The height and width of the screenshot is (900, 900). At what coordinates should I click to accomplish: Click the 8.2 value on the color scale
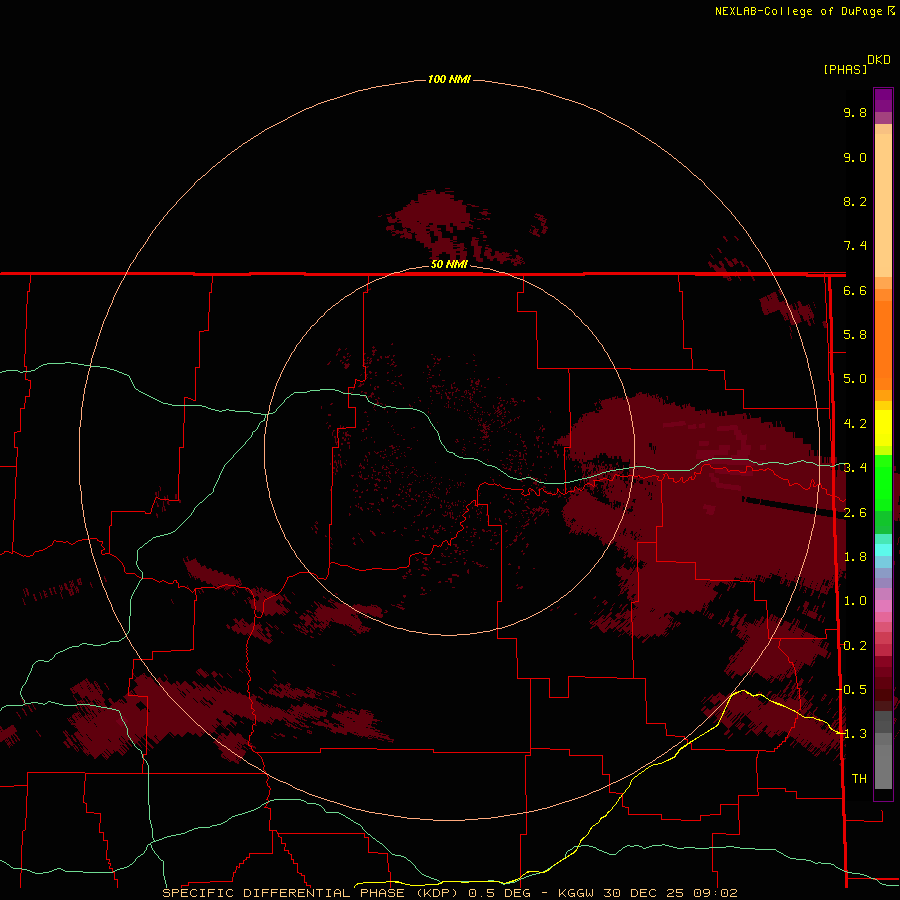click(855, 201)
